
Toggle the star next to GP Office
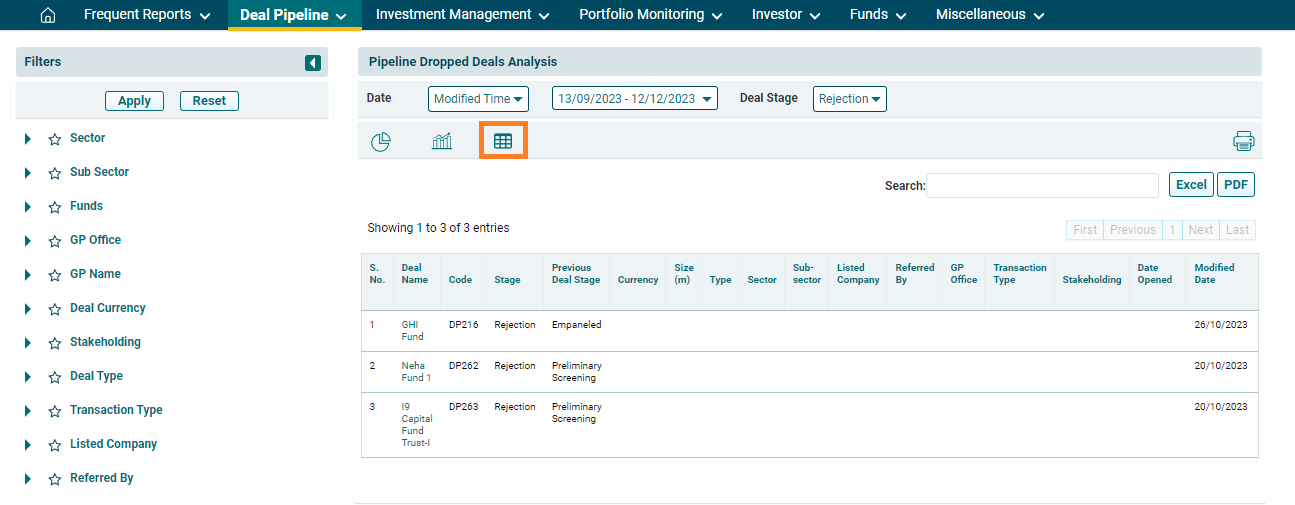click(55, 241)
